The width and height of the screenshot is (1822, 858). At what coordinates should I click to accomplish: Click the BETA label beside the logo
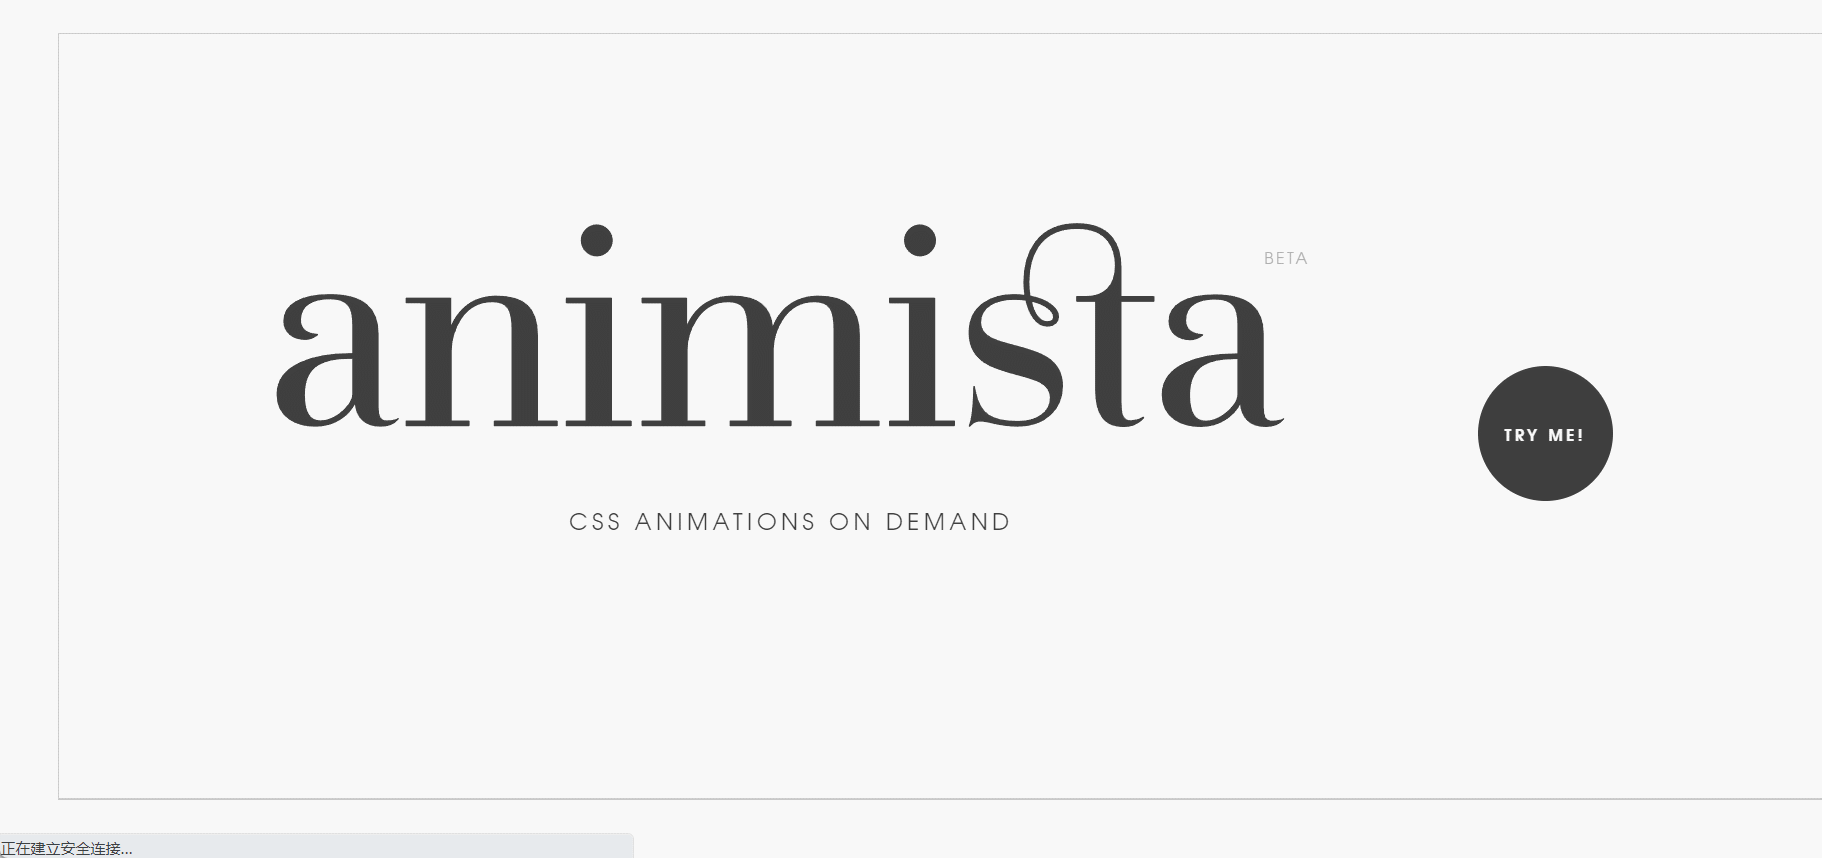click(1286, 258)
